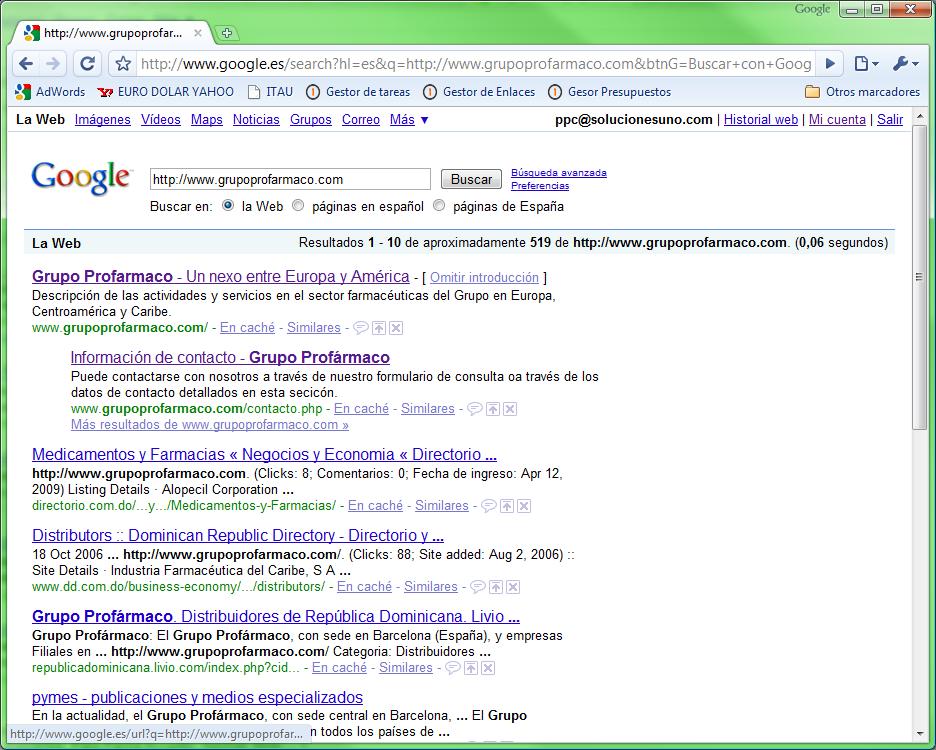The height and width of the screenshot is (750, 936).
Task: Go back to the previous page
Action: click(x=26, y=63)
